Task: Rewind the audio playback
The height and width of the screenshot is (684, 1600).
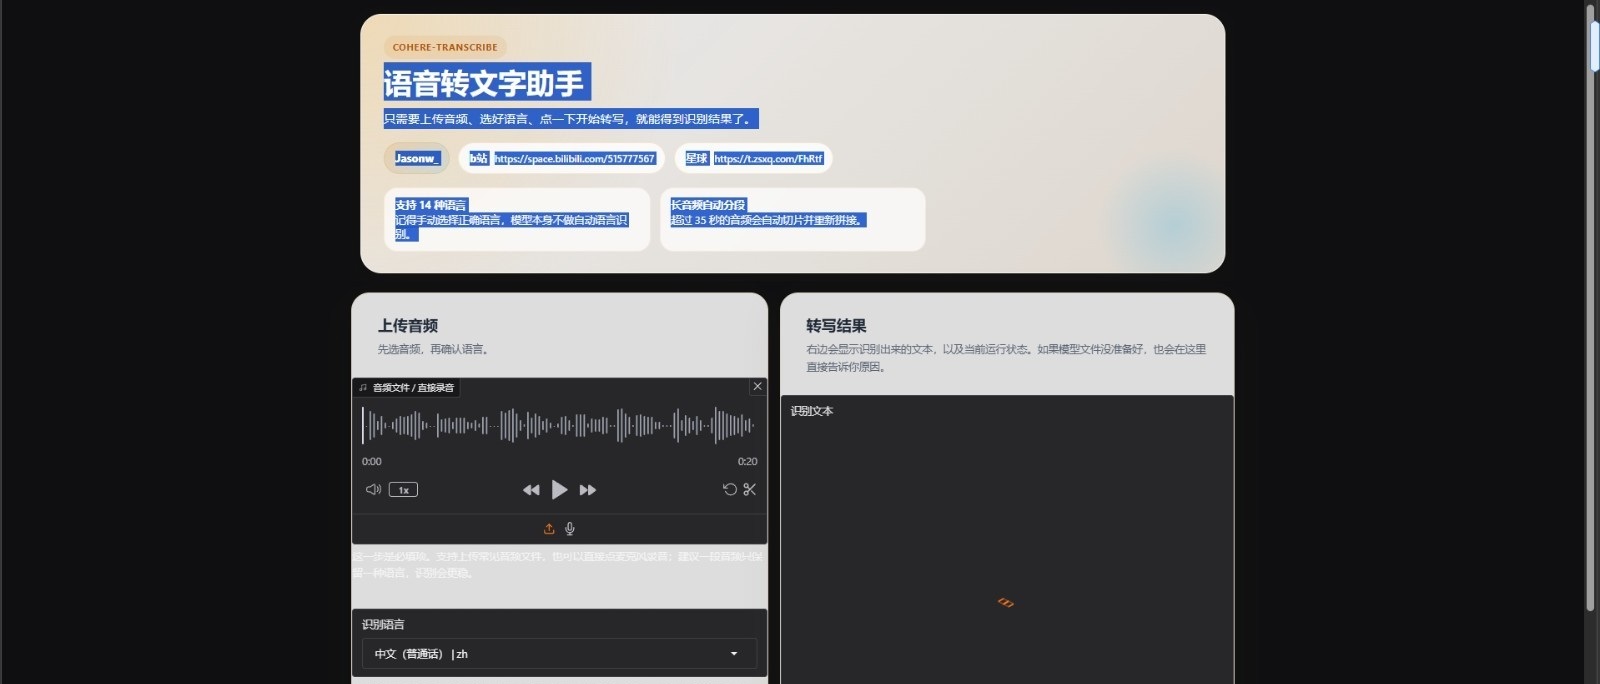Action: pyautogui.click(x=531, y=490)
